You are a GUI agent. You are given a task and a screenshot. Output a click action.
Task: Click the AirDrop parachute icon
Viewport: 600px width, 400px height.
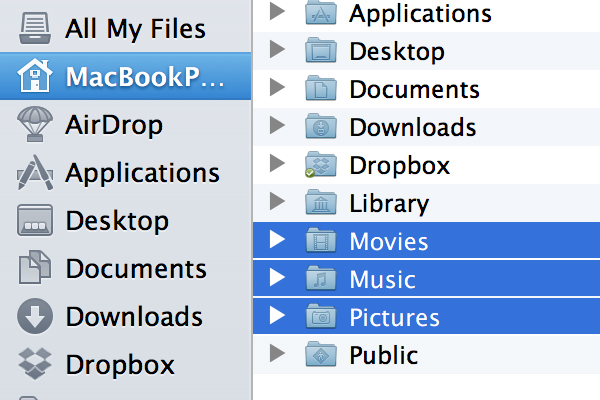pos(35,124)
